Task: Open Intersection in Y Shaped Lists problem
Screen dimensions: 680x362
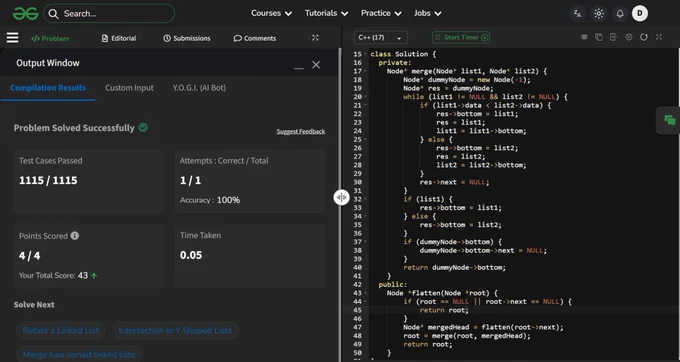Action: (175, 330)
